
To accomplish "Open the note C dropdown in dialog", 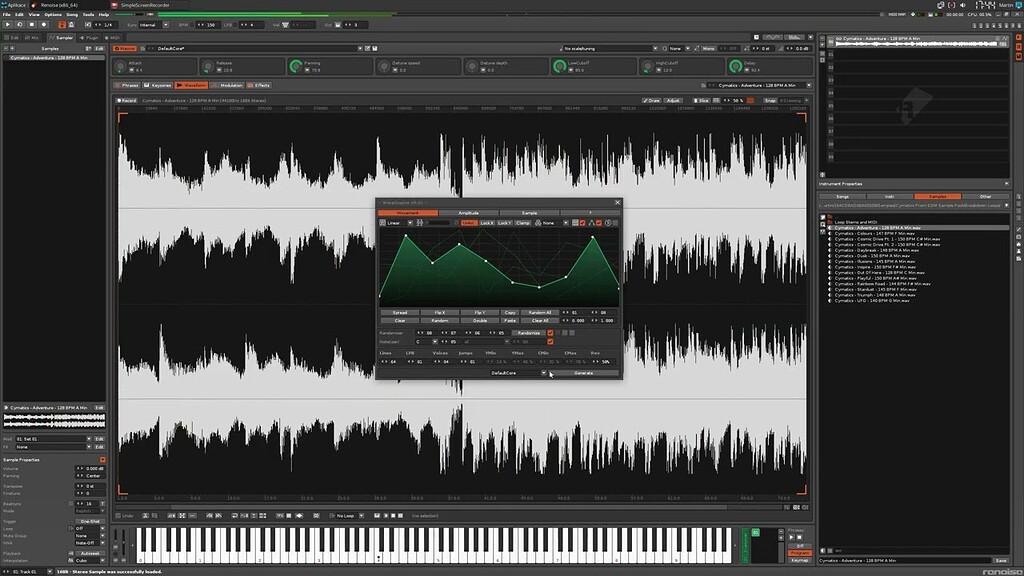I will [426, 342].
